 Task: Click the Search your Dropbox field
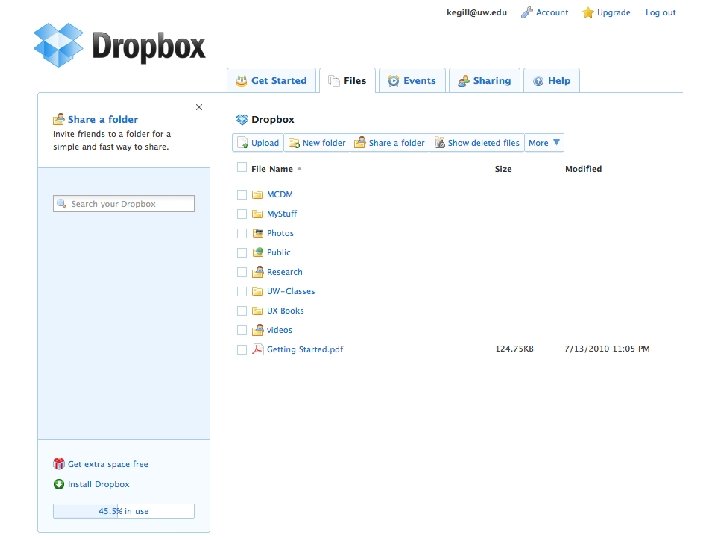pos(124,203)
